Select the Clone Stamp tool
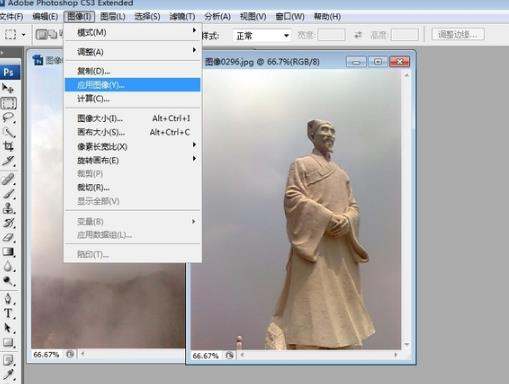 point(8,208)
